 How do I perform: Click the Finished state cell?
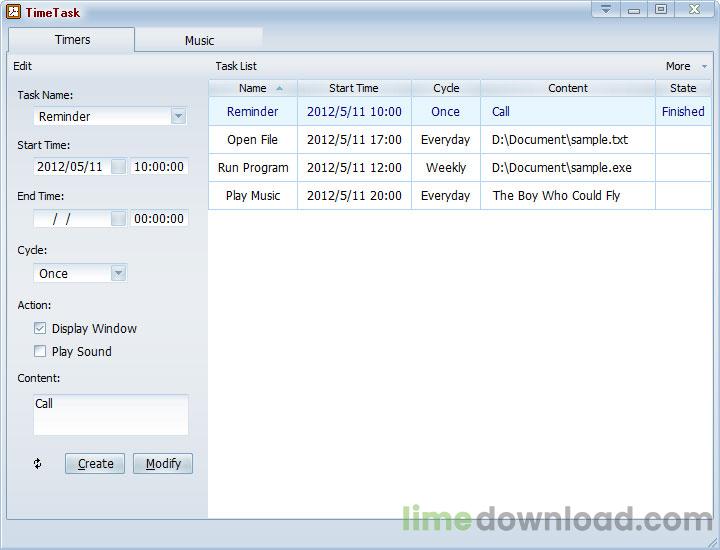pos(683,112)
